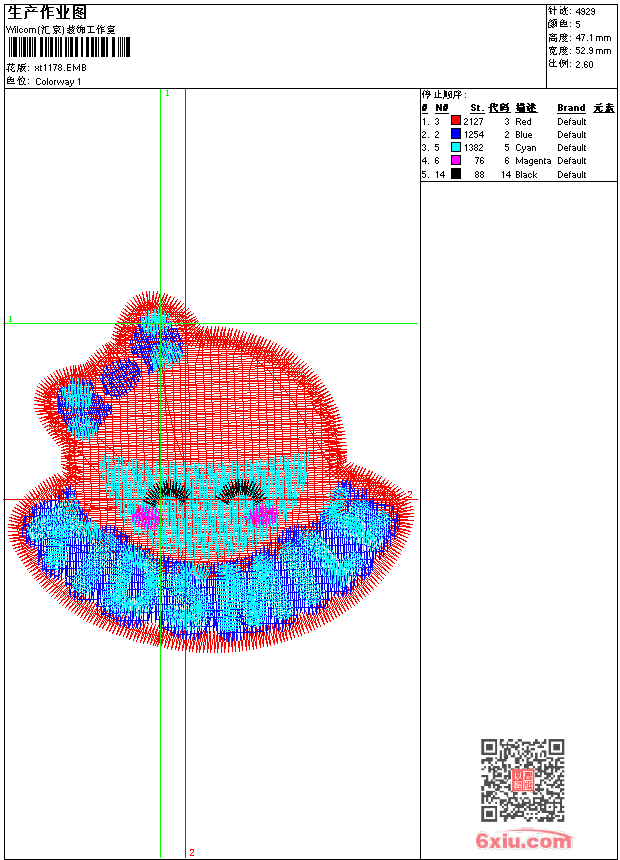Click the blue thread color swatch
The image size is (620, 860).
click(x=456, y=134)
